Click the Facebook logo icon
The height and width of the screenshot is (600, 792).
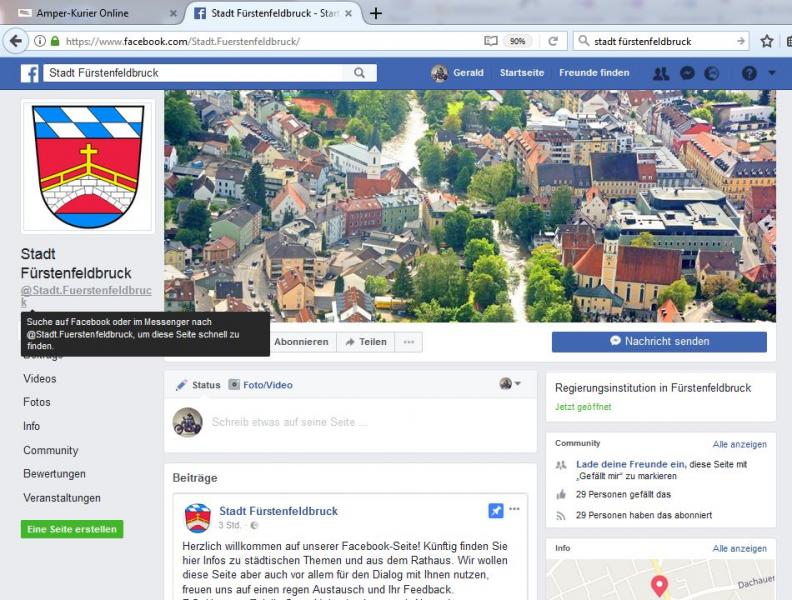pyautogui.click(x=29, y=73)
